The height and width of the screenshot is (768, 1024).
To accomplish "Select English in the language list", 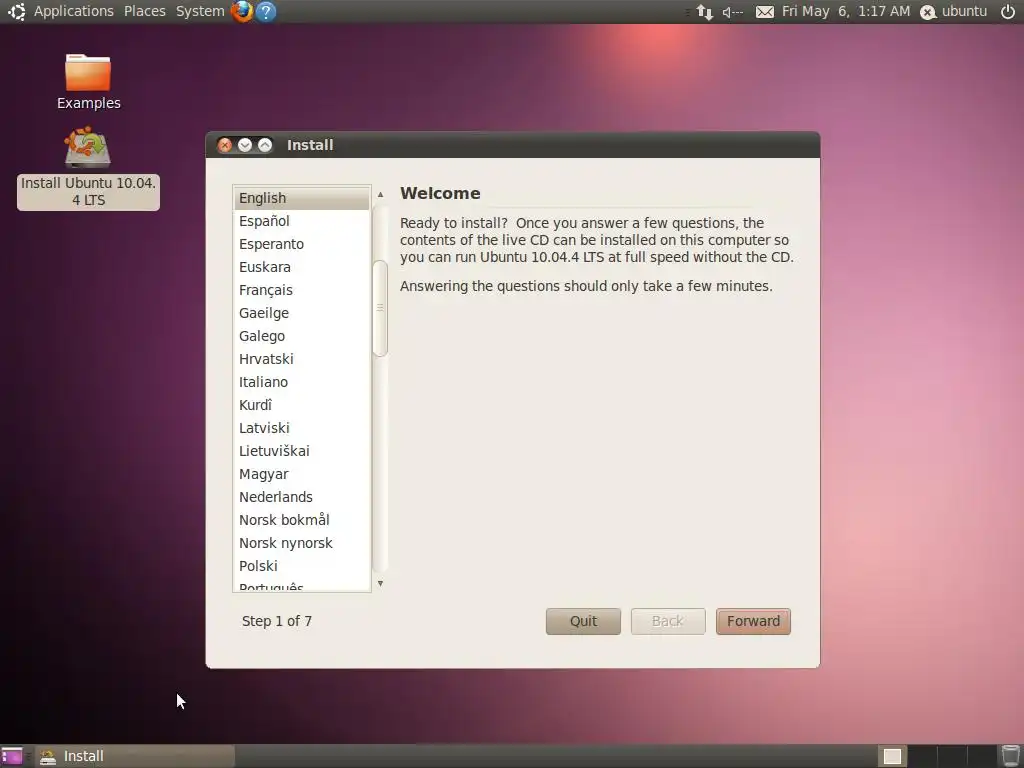I will (302, 198).
